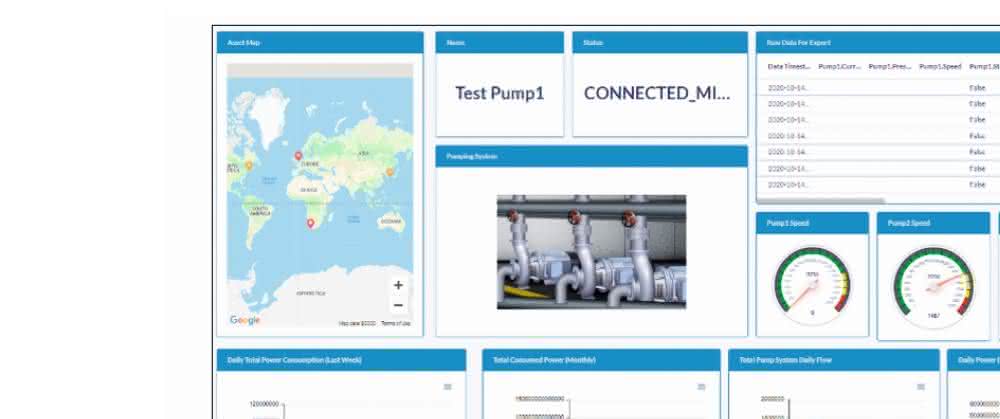The width and height of the screenshot is (1000, 419).
Task: Sort by the Pump1.Speed column header
Action: (940, 66)
